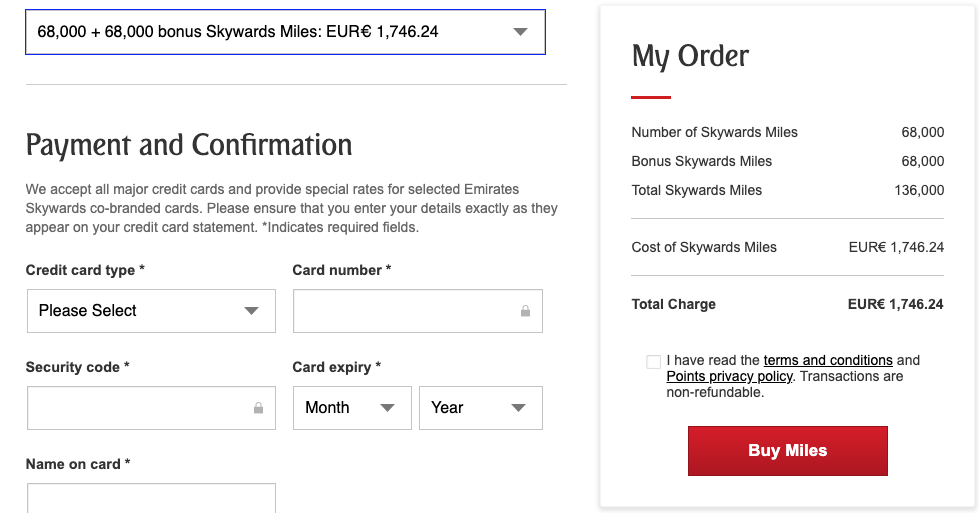Click the Name on card input field

151,498
